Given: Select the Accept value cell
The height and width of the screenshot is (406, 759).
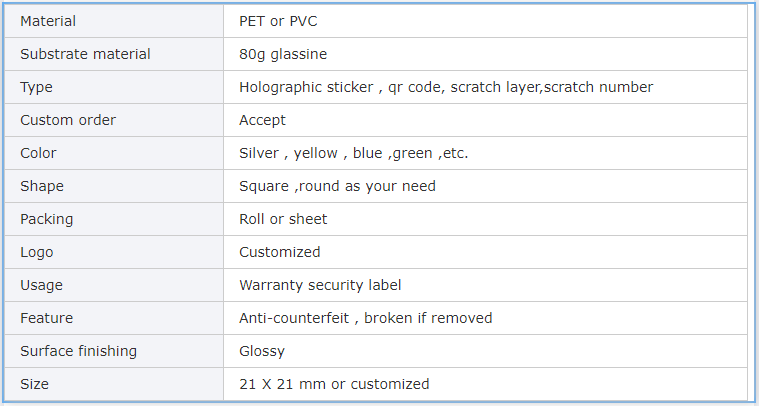Looking at the screenshot, I should click(486, 120).
